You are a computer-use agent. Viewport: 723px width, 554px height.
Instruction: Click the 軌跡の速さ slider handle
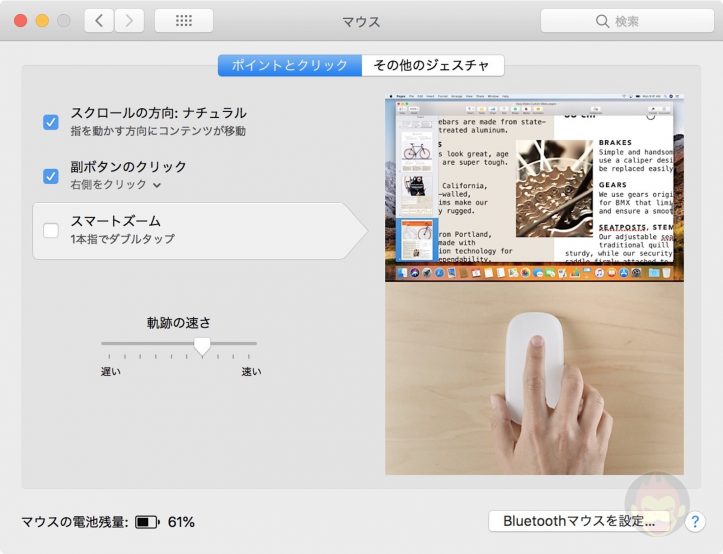coord(202,345)
